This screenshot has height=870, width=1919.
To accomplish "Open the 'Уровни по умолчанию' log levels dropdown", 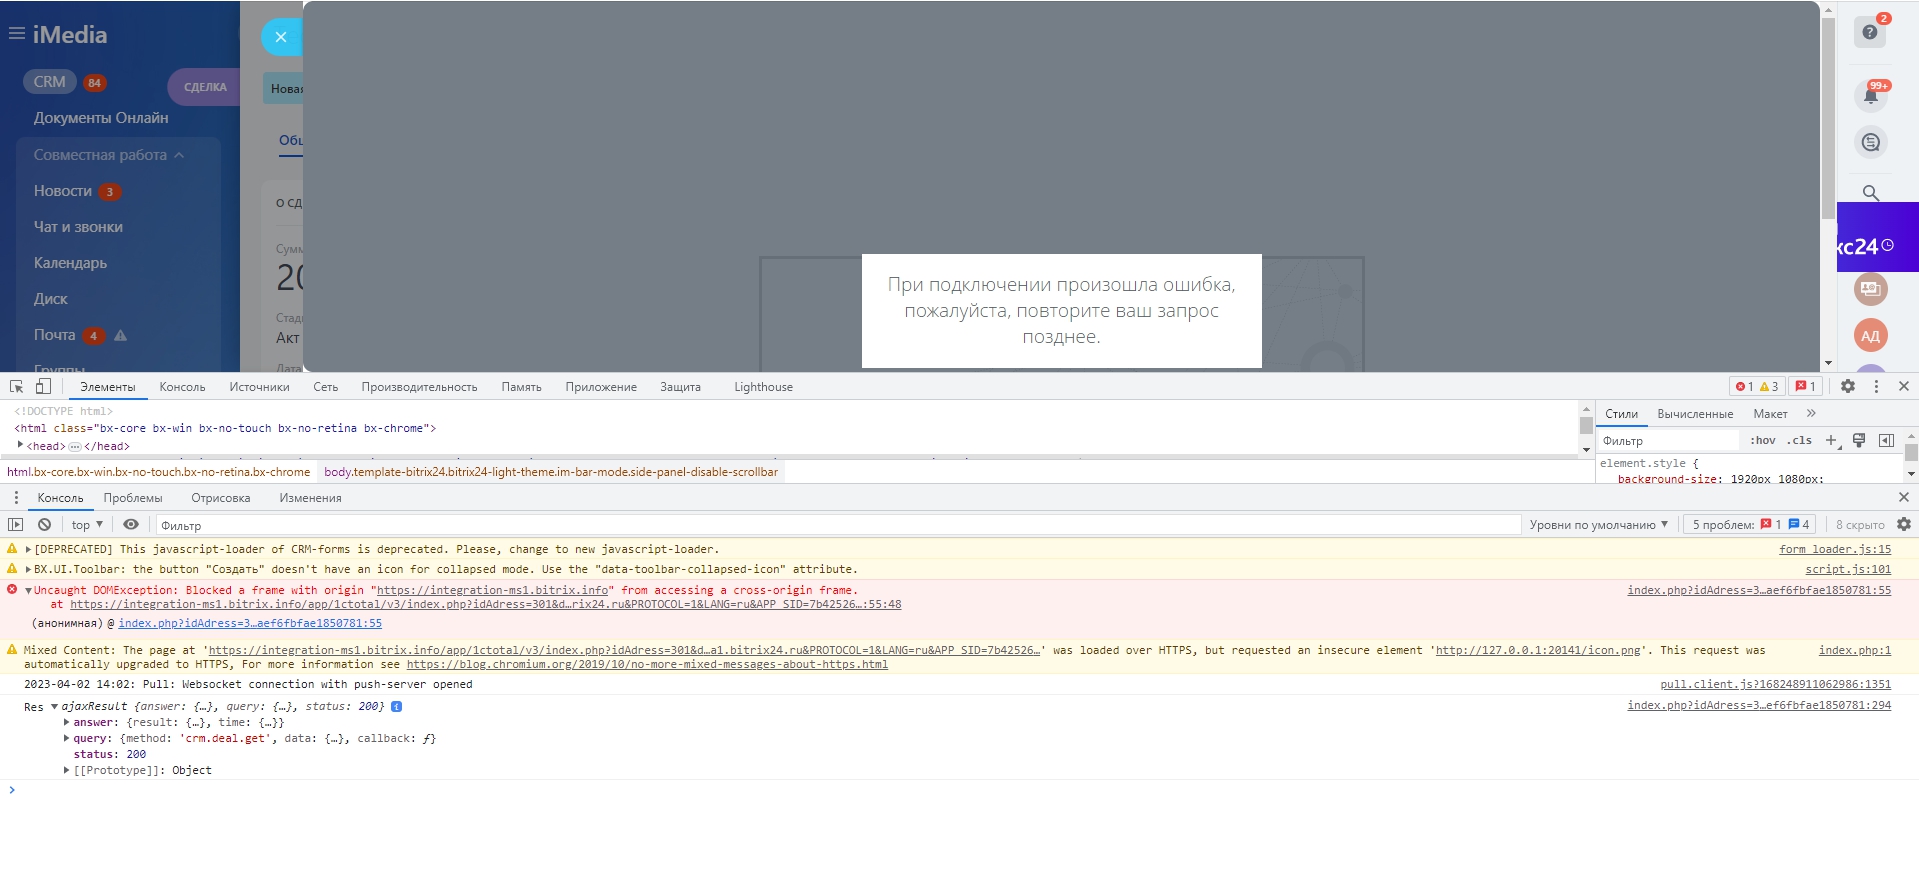I will tap(1598, 525).
